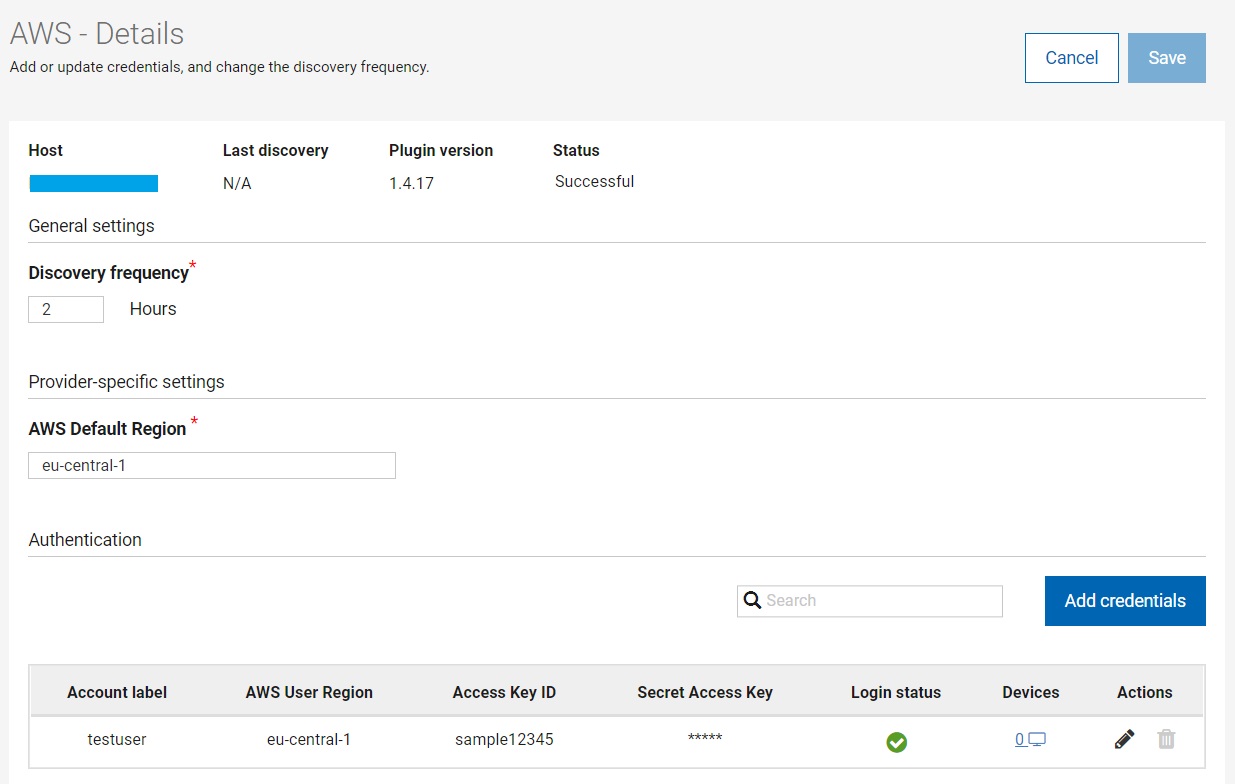Image resolution: width=1235 pixels, height=784 pixels.
Task: Click the blue redacted Host value
Action: tap(94, 183)
